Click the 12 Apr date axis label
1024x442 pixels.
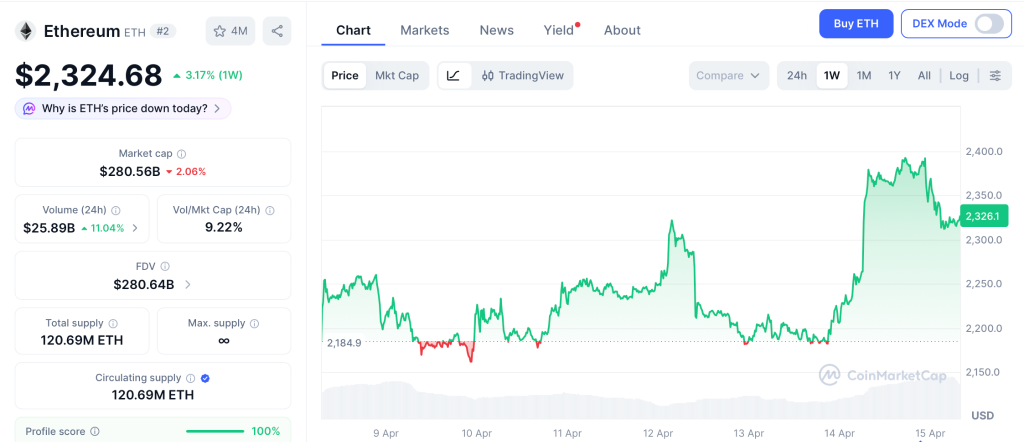[658, 433]
